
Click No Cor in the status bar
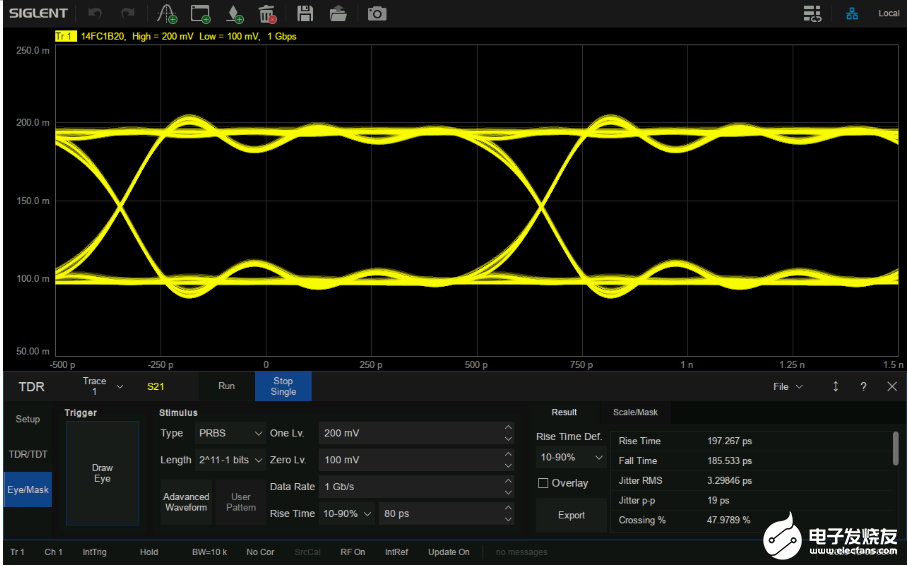point(260,552)
